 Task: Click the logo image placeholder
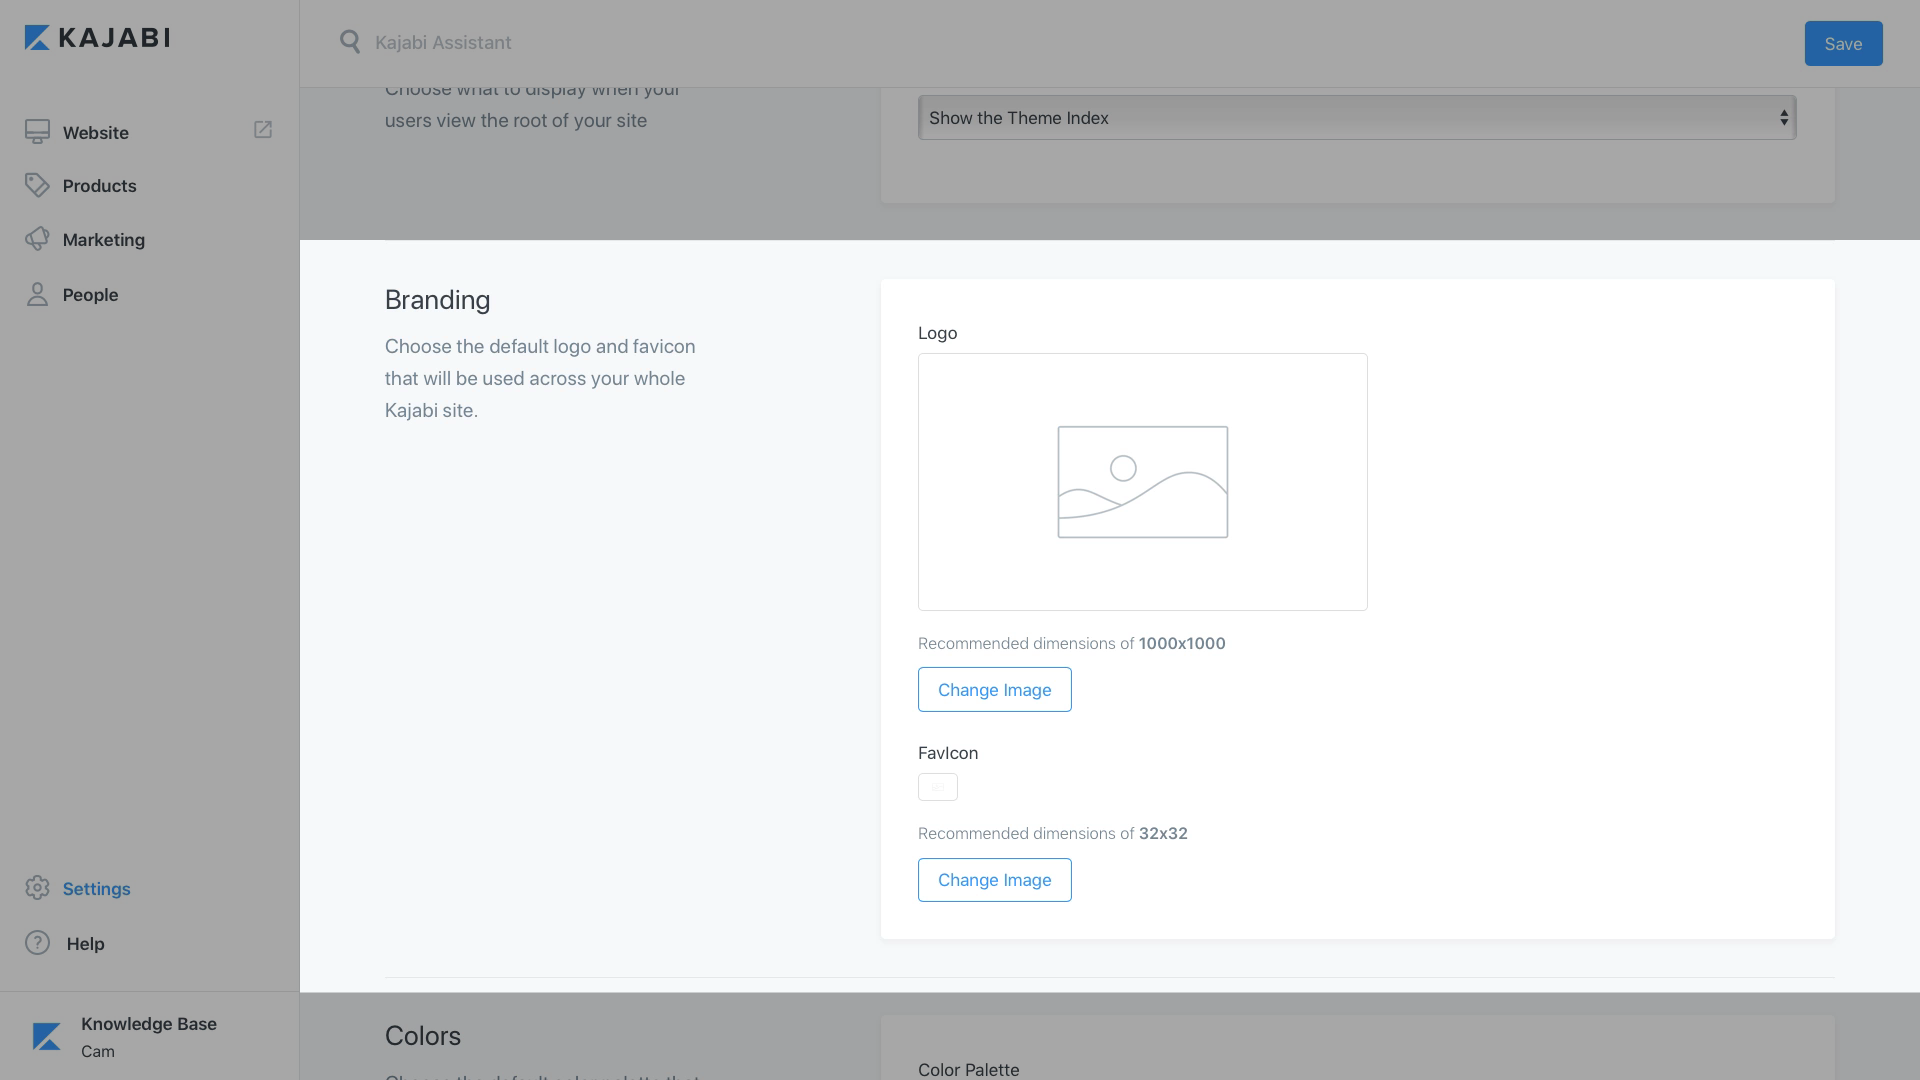coord(1142,482)
